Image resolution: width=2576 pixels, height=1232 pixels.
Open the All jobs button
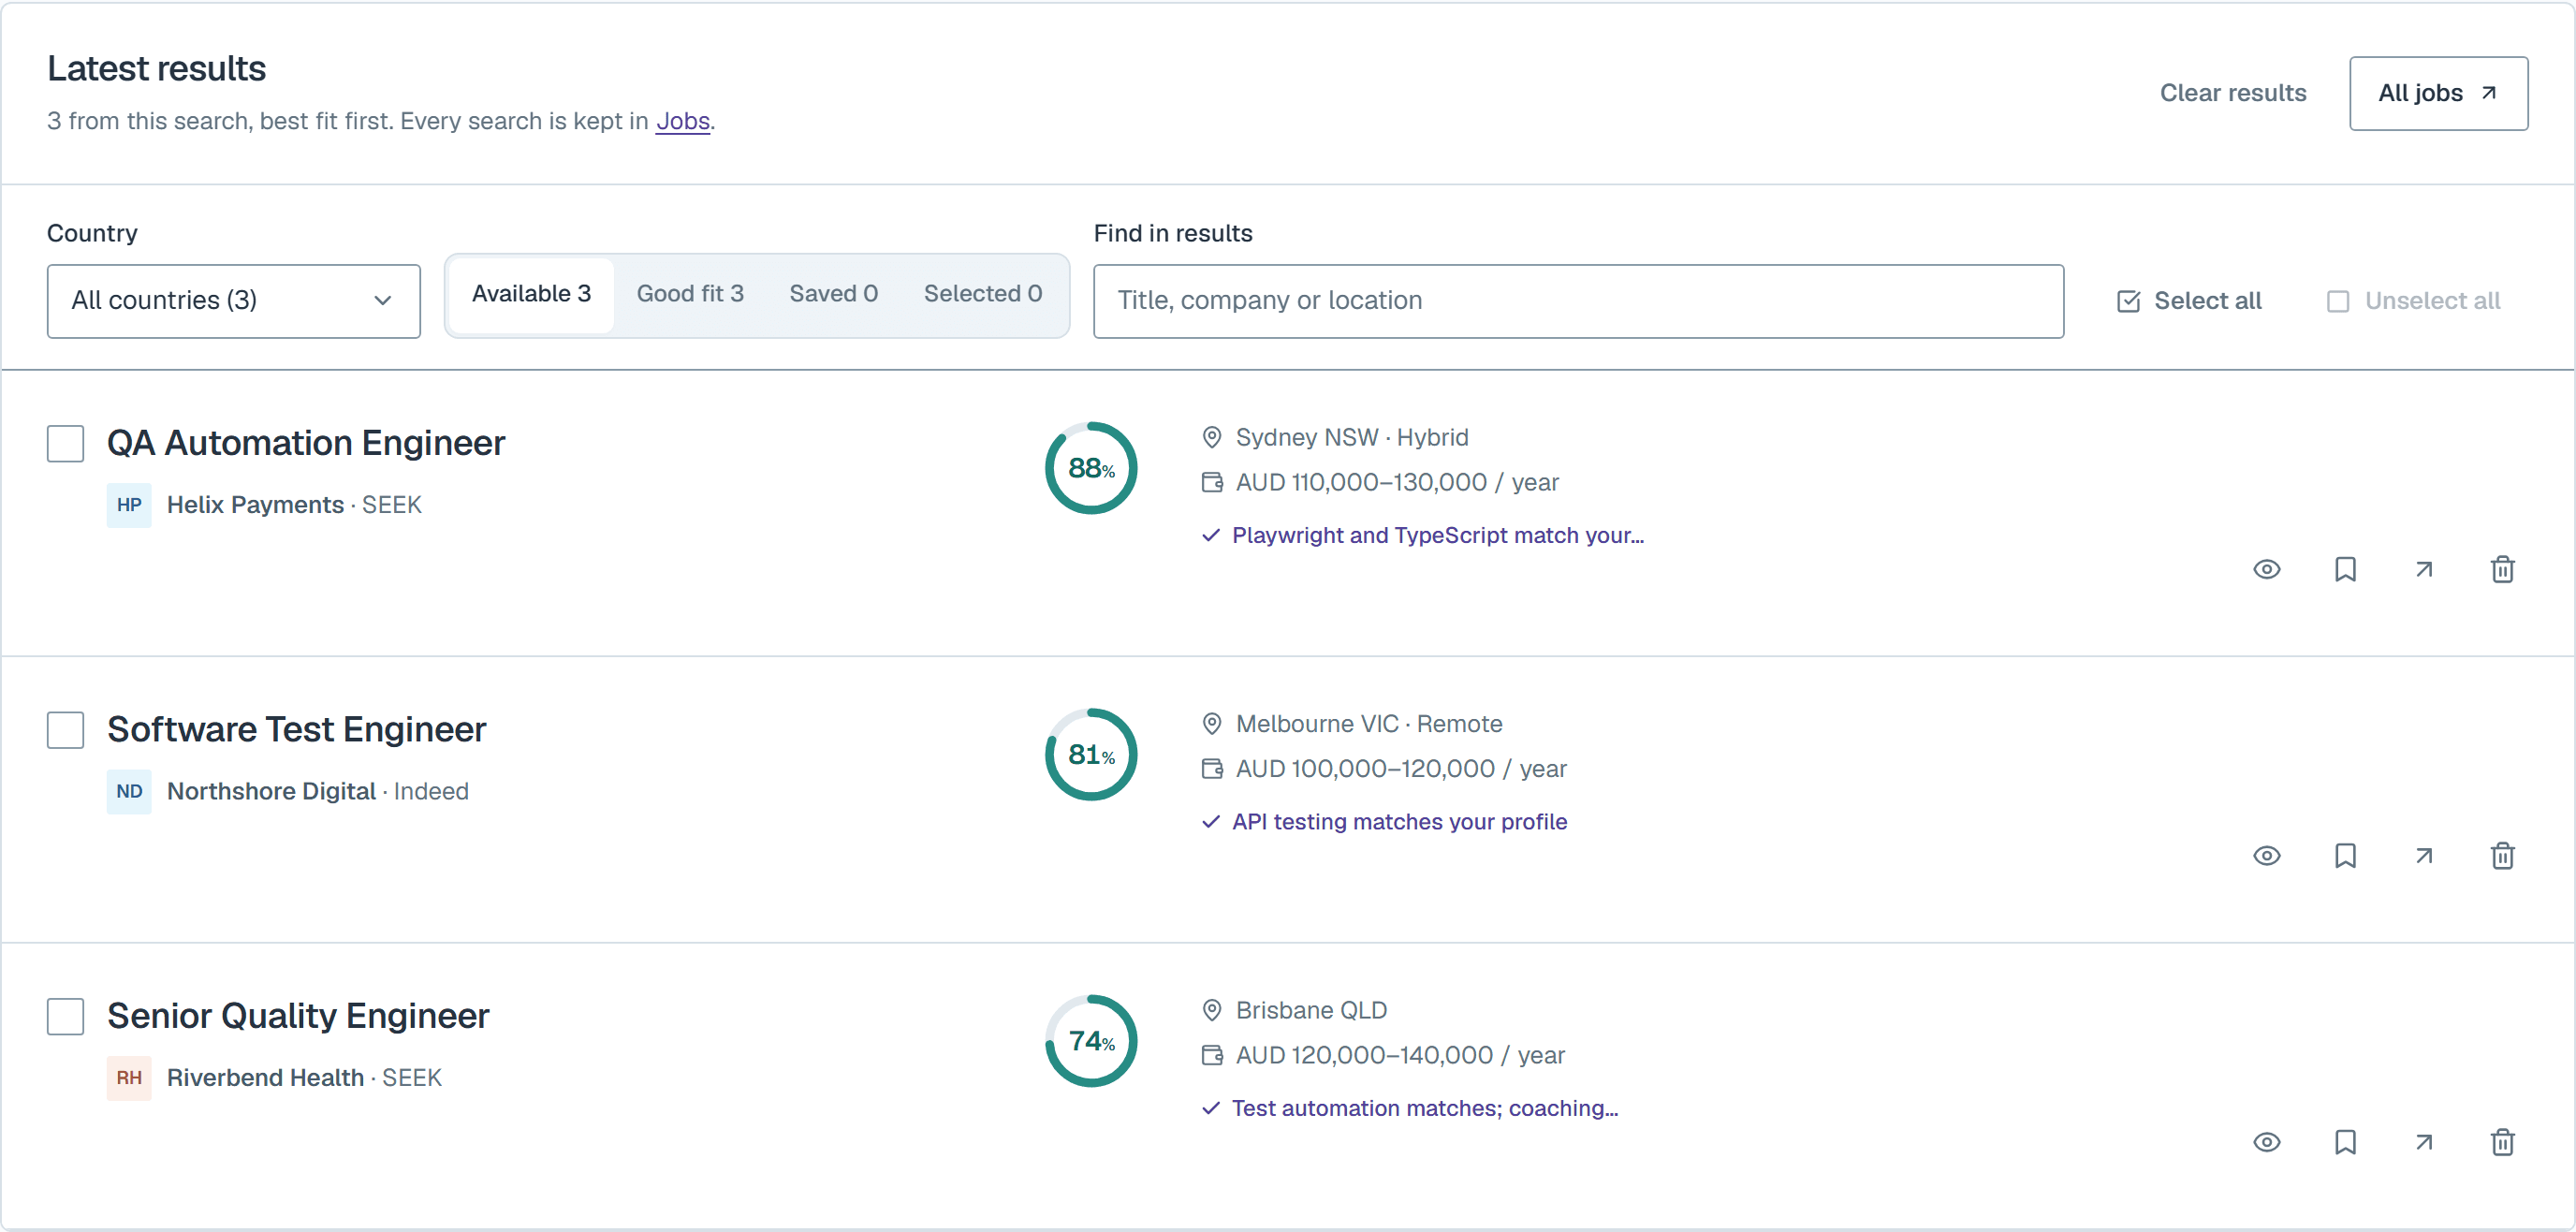pyautogui.click(x=2438, y=93)
